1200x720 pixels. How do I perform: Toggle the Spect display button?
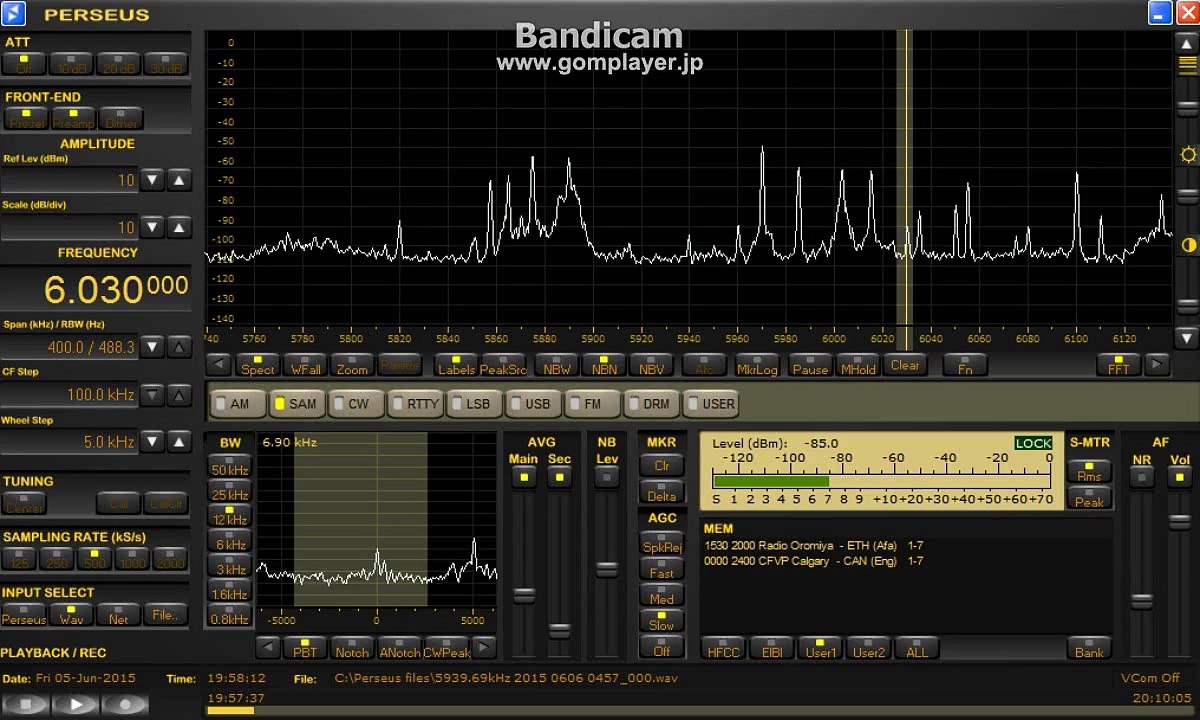click(258, 365)
